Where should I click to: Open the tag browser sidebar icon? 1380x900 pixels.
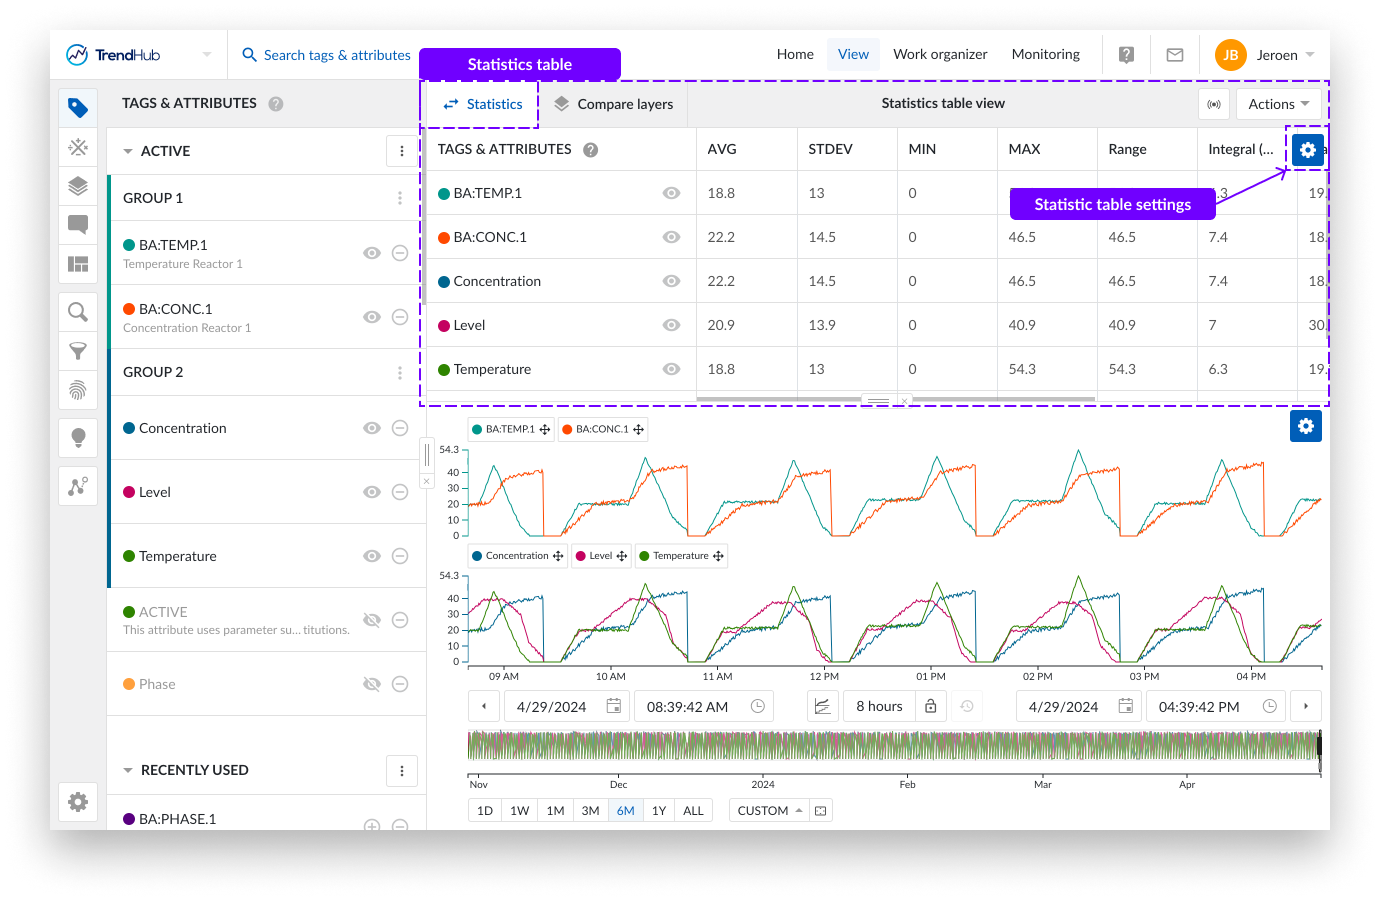coord(78,108)
